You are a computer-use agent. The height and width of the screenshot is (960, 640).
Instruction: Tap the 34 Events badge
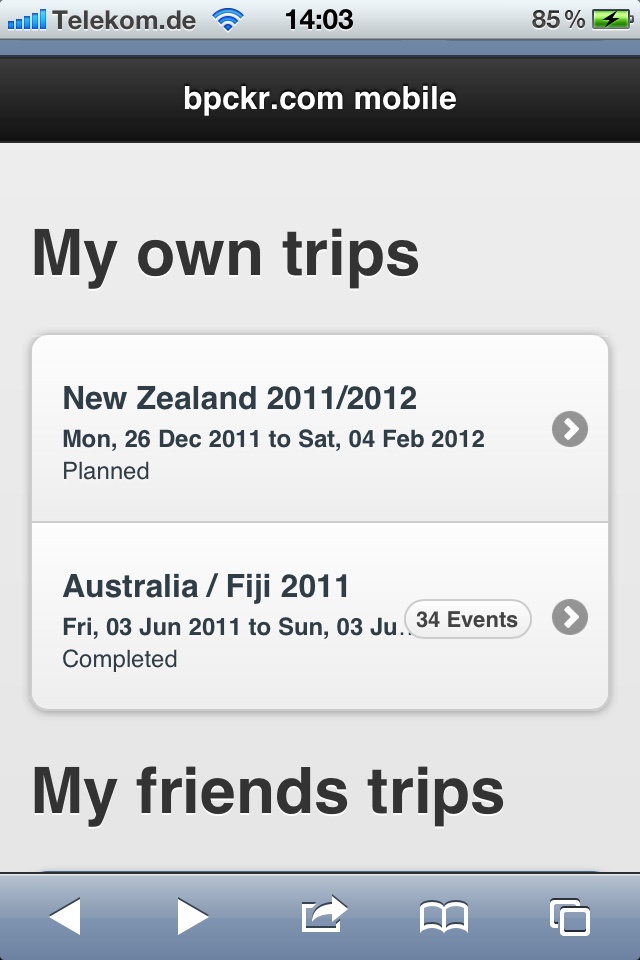[x=466, y=619]
